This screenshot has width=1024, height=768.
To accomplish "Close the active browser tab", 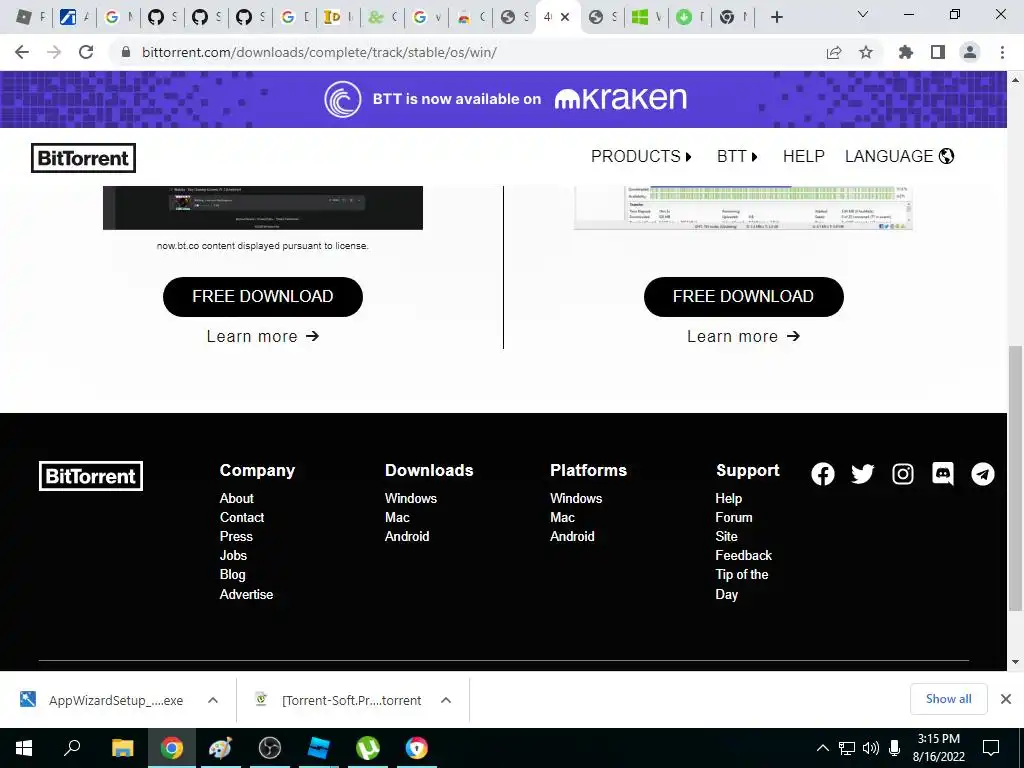I will pyautogui.click(x=565, y=17).
